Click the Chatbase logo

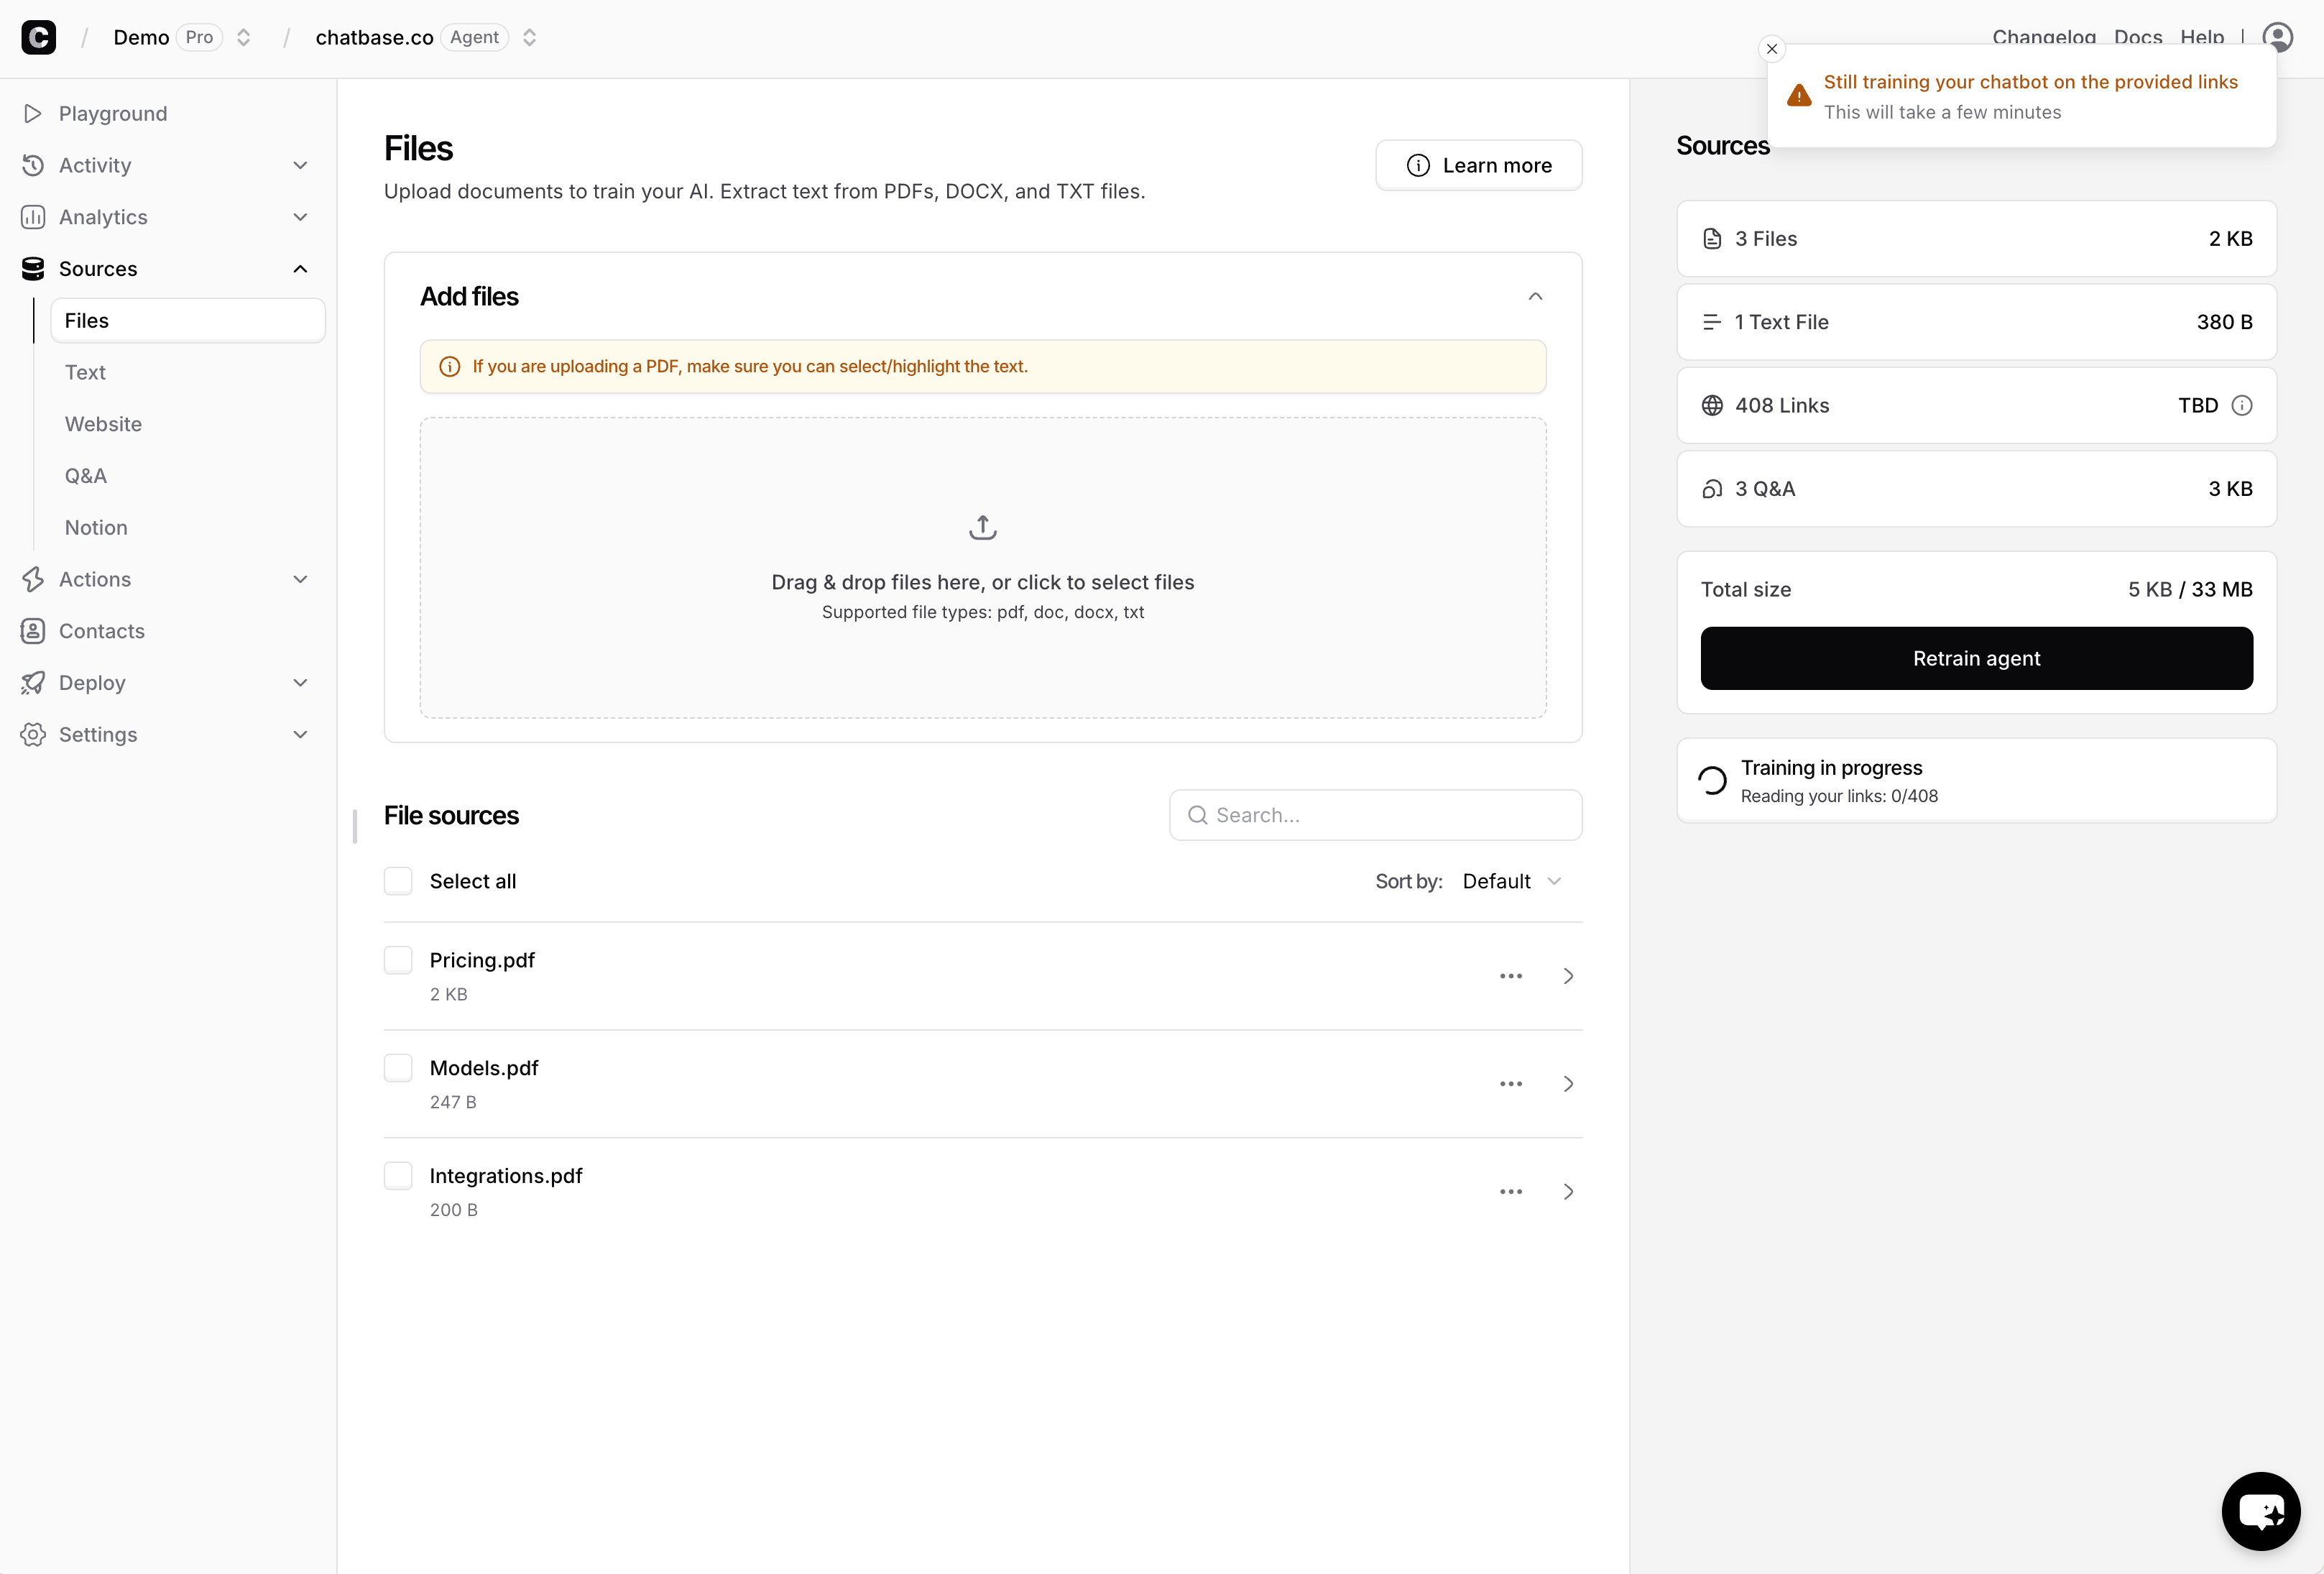point(39,37)
